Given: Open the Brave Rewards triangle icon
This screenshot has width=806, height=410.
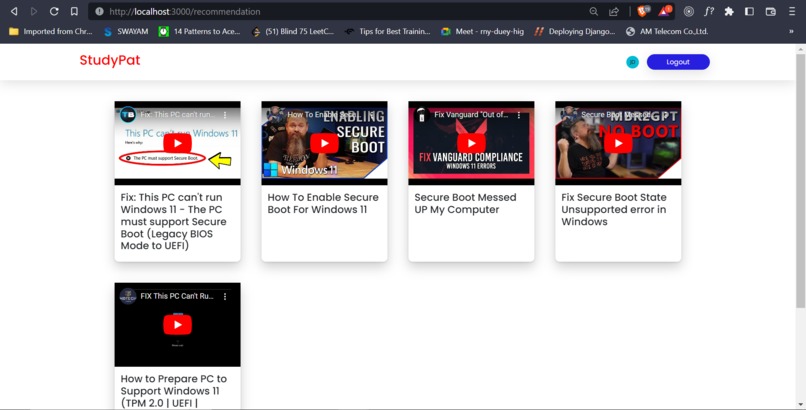Looking at the screenshot, I should coord(665,11).
